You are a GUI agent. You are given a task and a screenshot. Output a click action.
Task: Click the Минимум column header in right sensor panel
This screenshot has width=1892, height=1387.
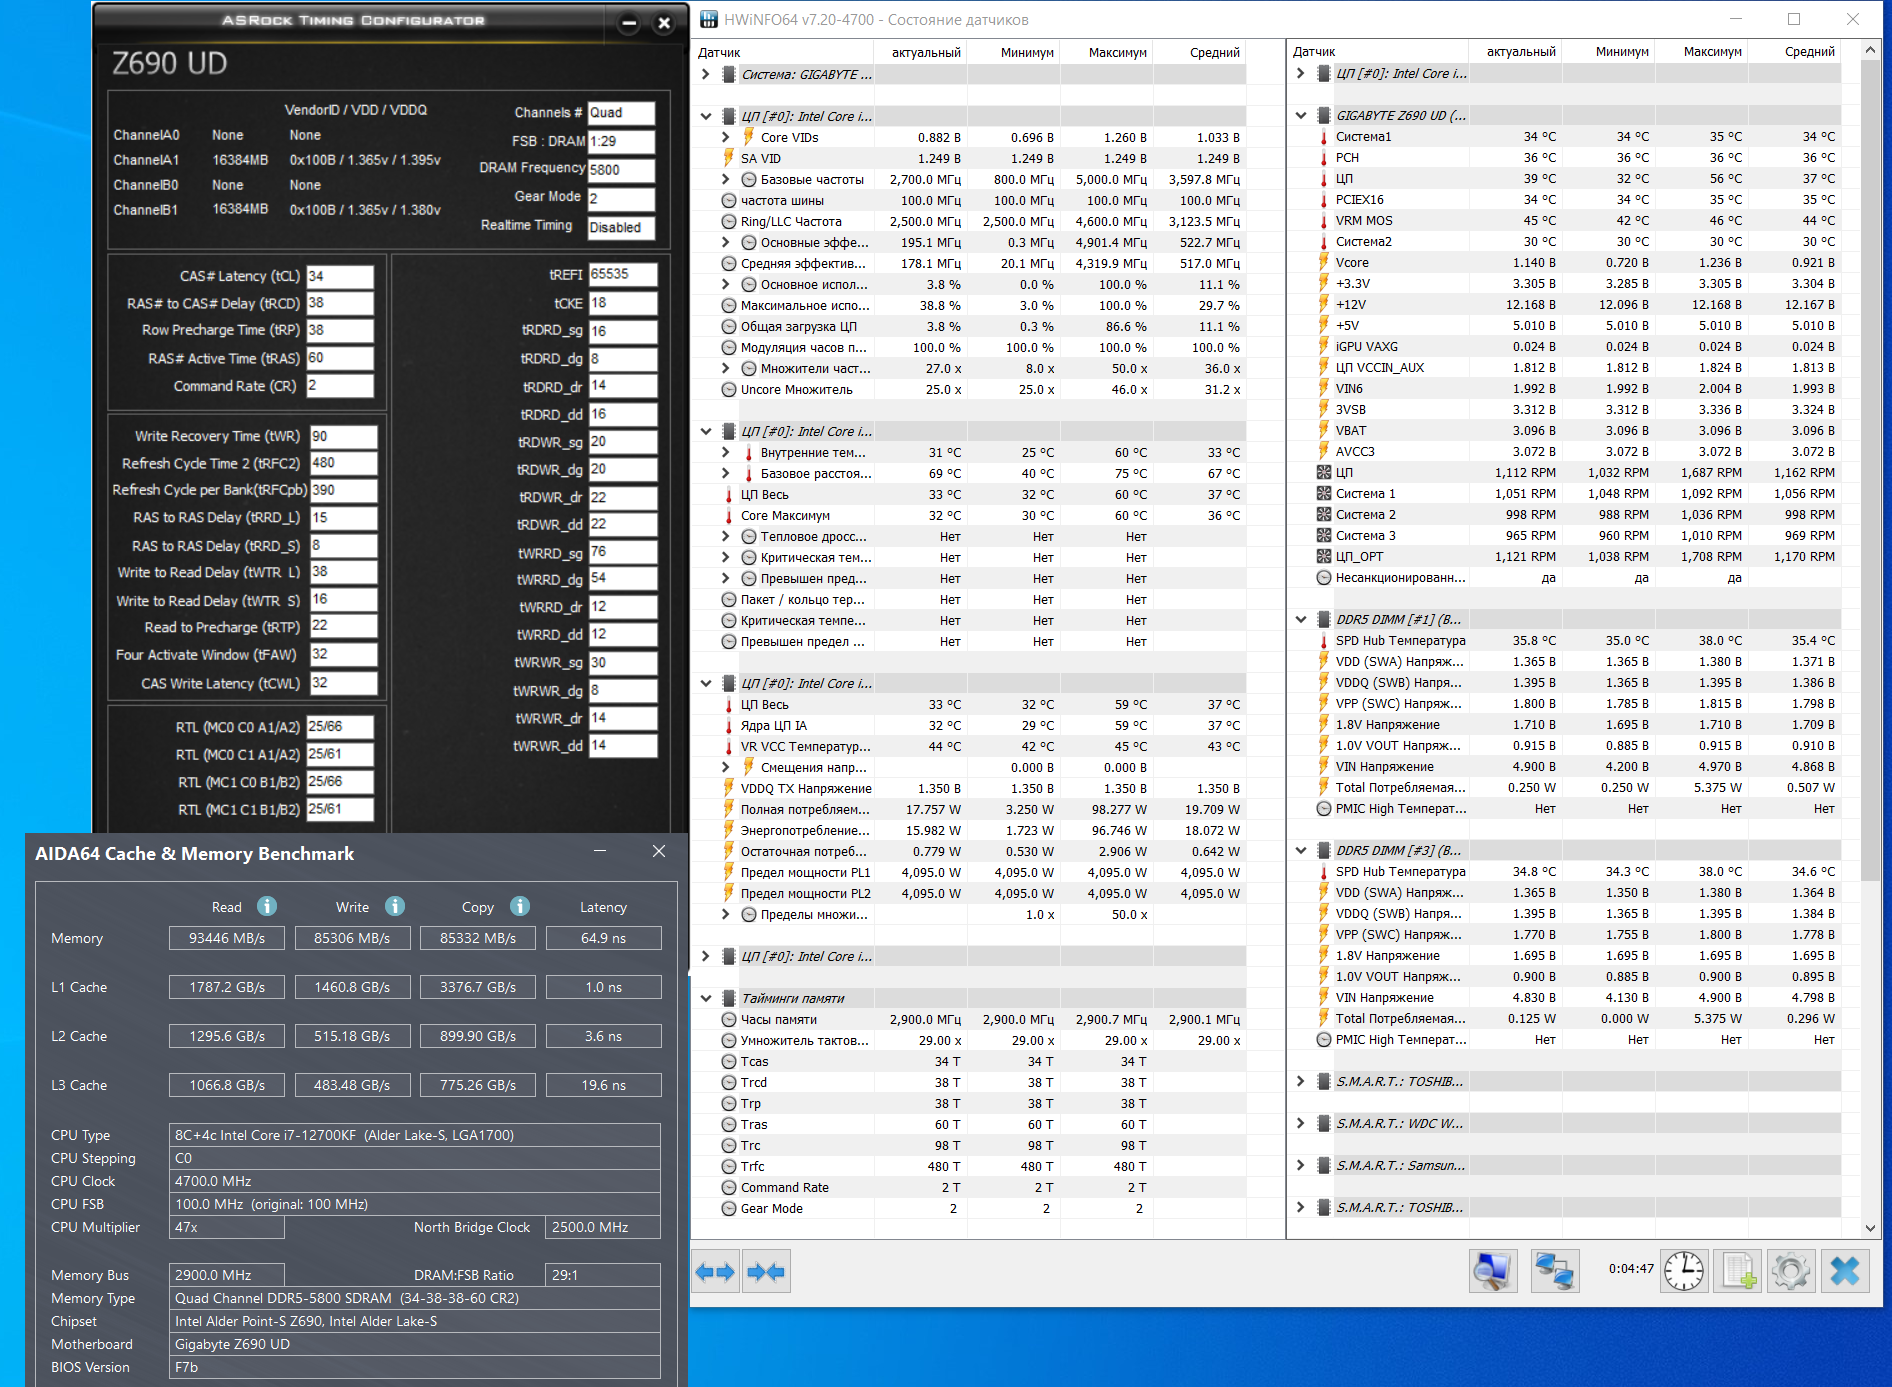pos(1608,51)
